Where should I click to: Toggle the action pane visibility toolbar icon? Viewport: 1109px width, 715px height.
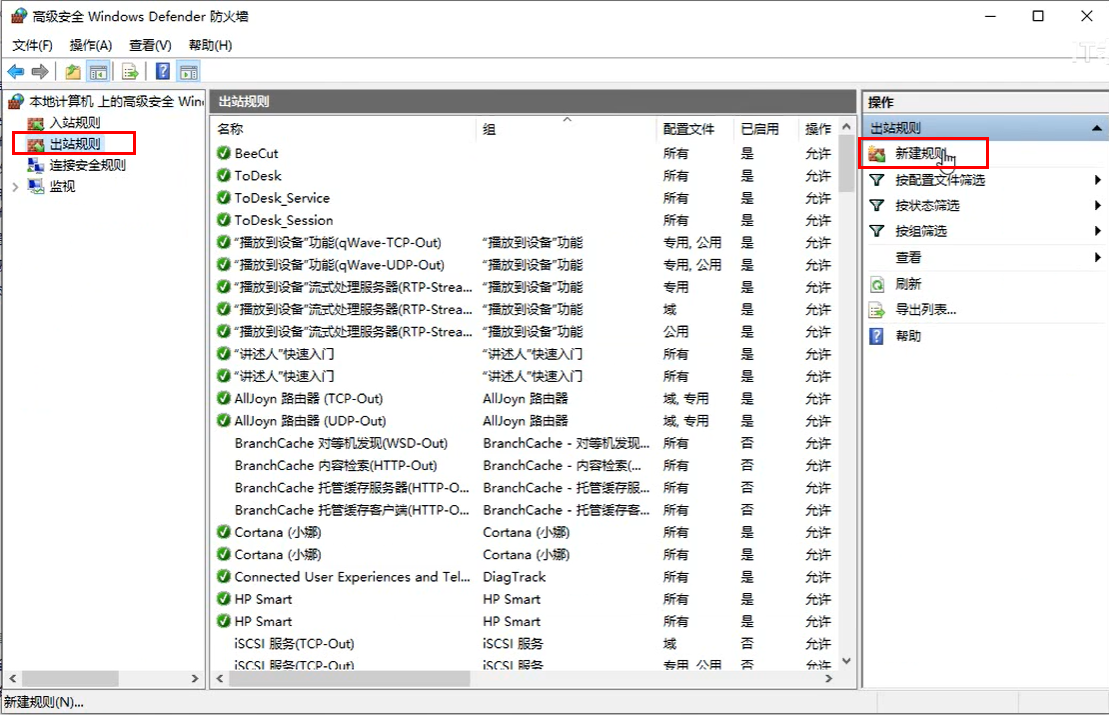click(x=189, y=71)
